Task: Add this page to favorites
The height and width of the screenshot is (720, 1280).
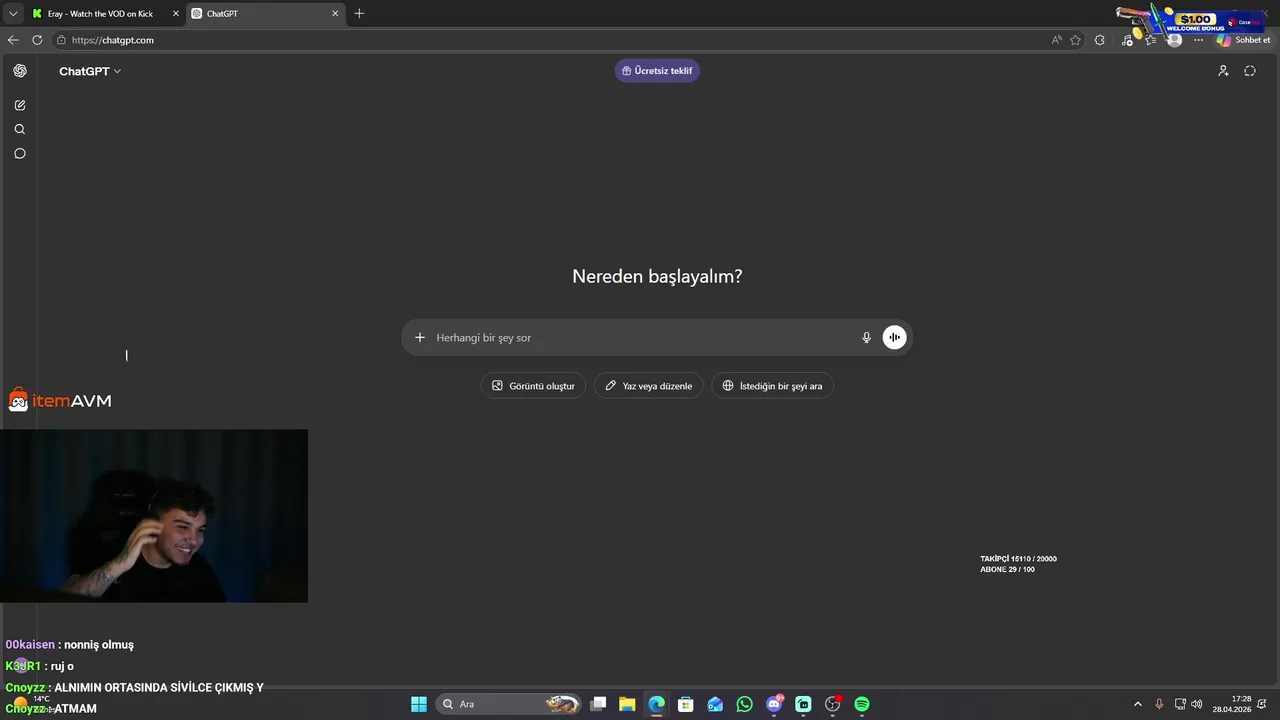Action: tap(1076, 40)
